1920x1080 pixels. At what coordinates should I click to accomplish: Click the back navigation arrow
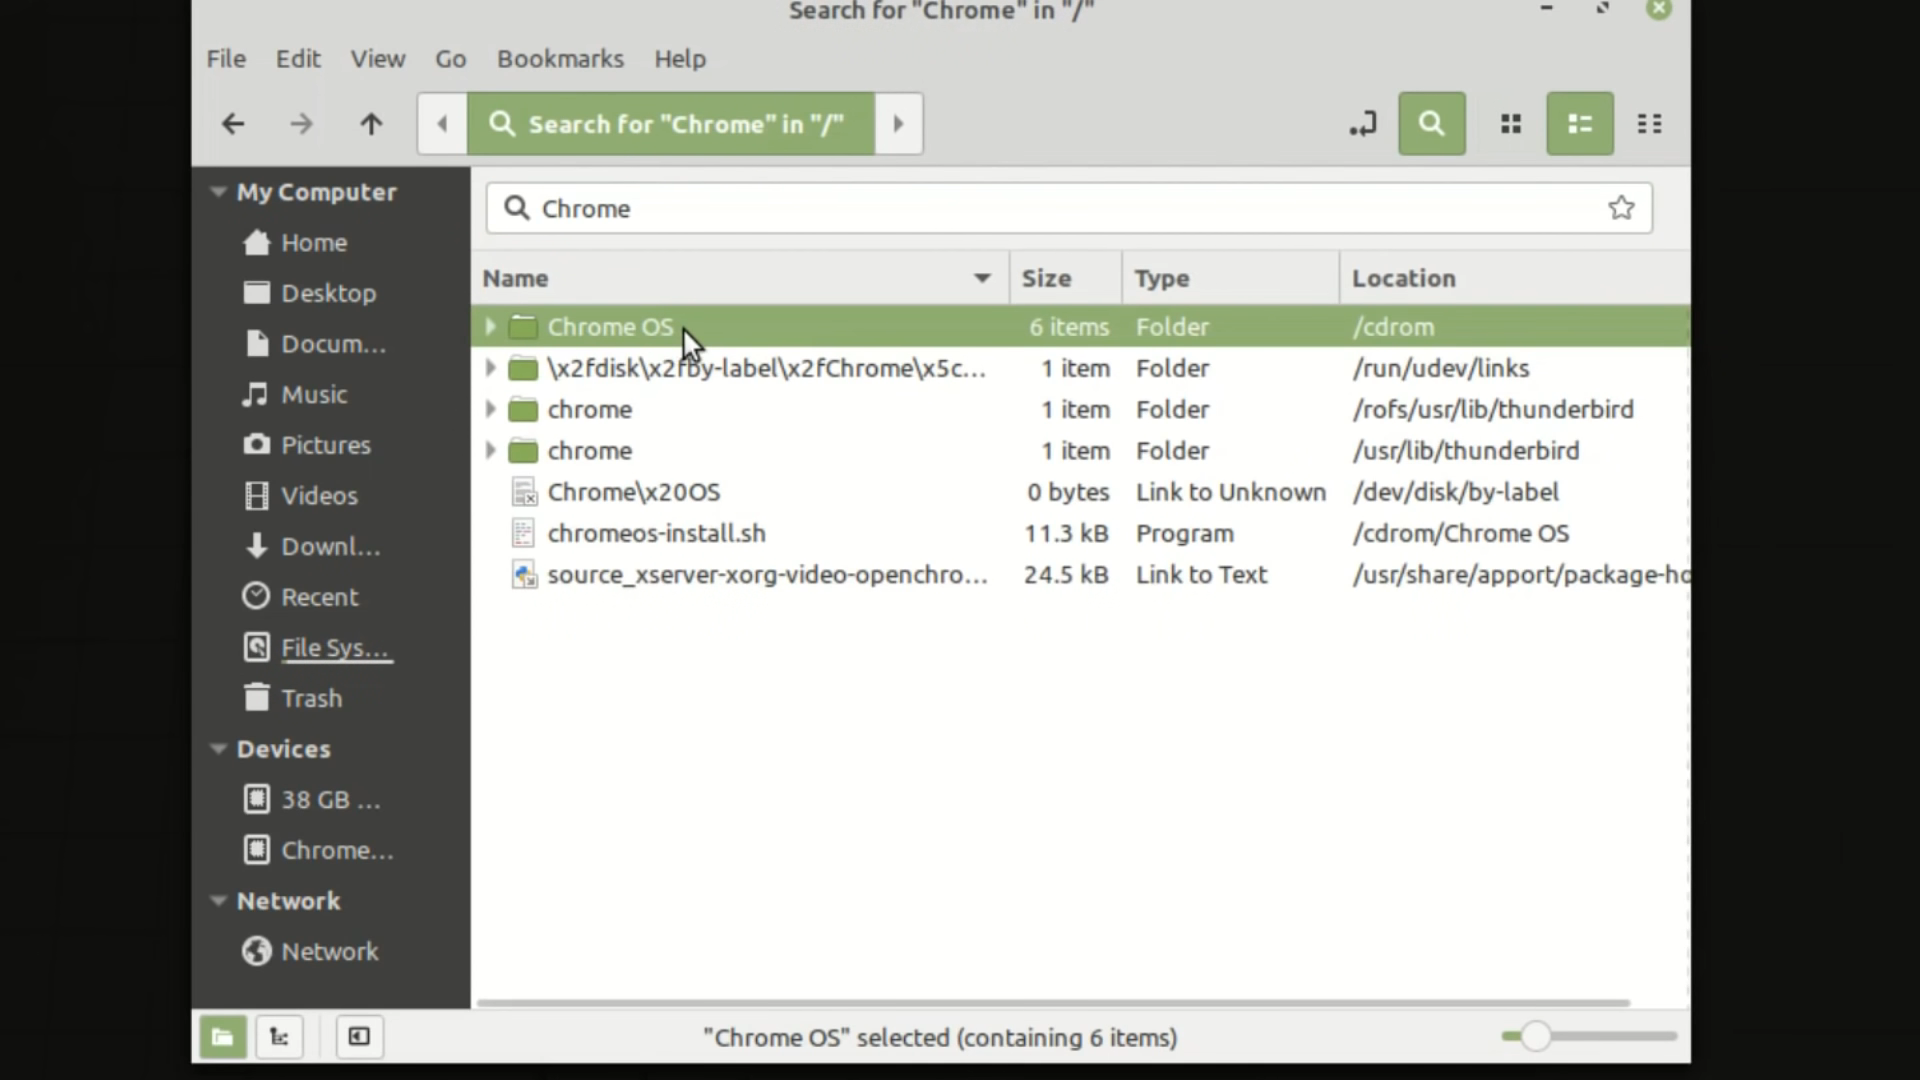click(233, 124)
